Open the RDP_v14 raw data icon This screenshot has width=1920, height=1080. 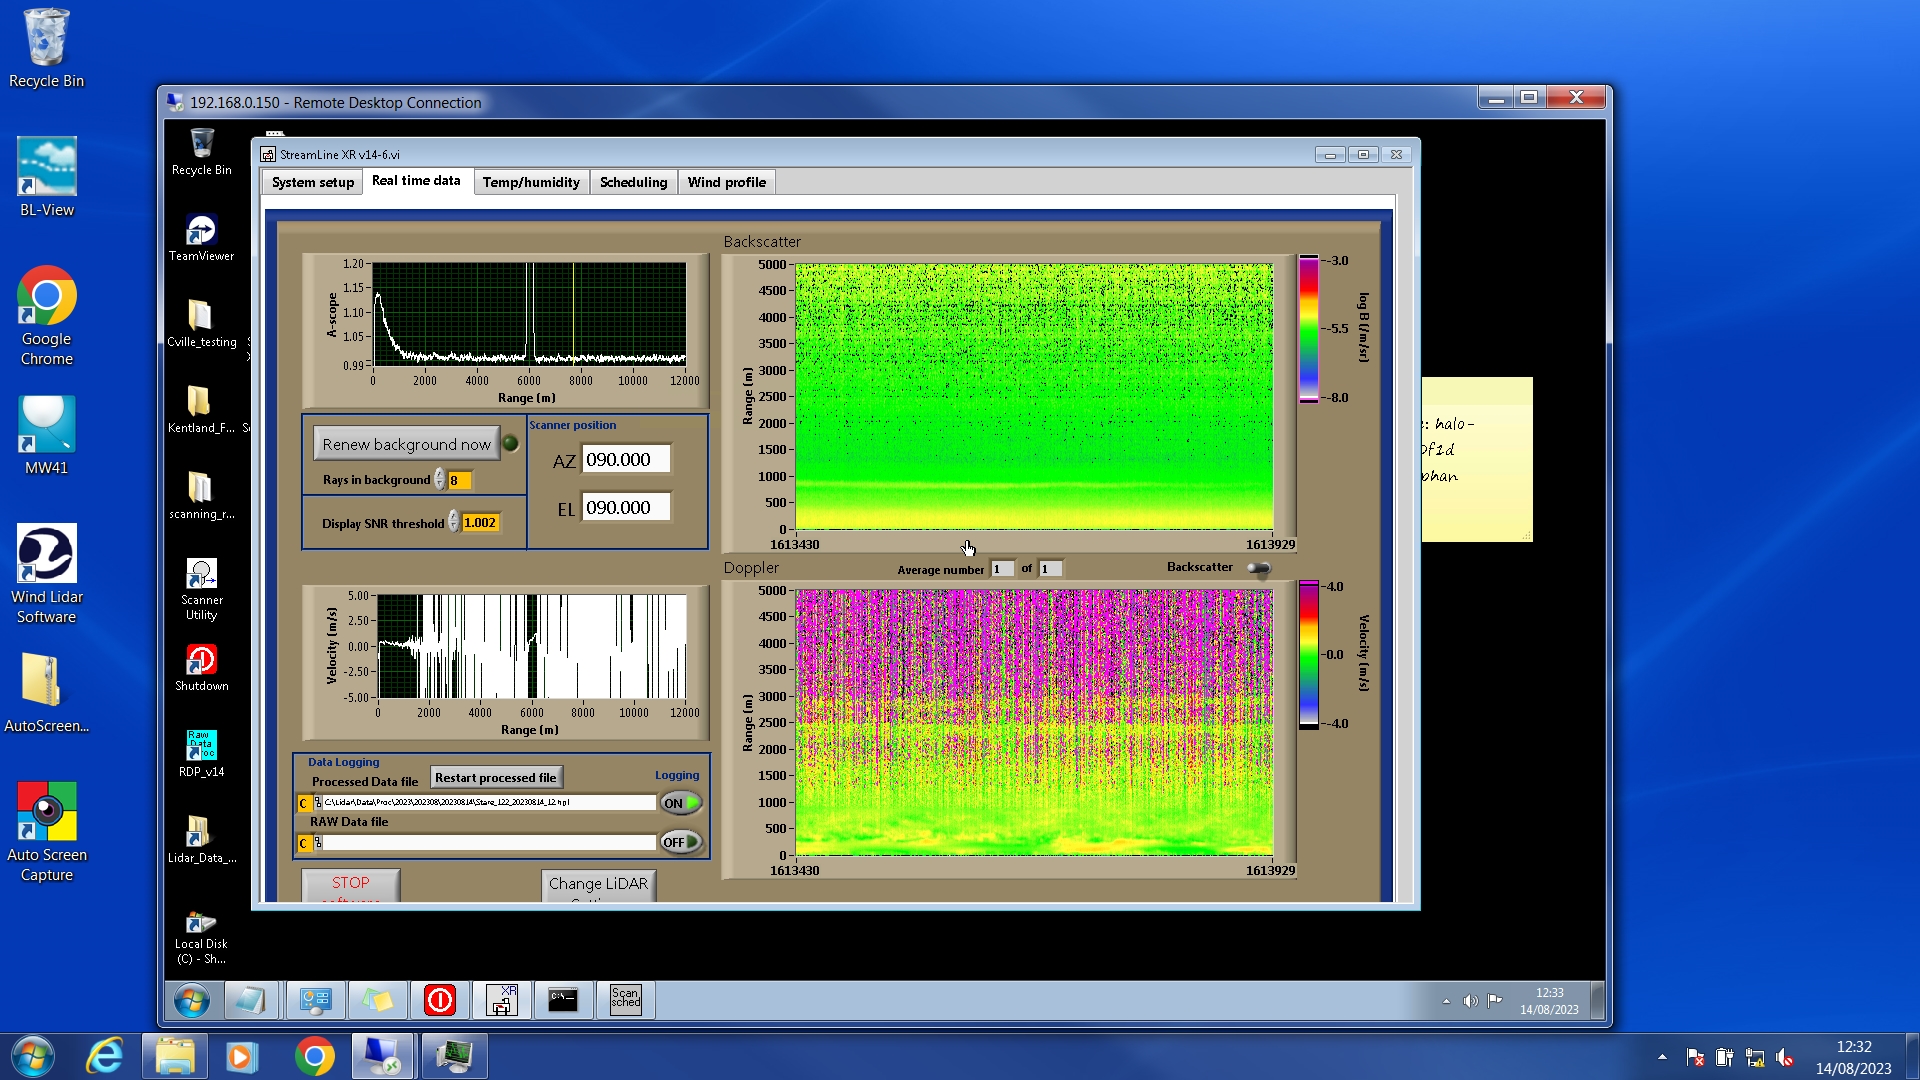[x=201, y=747]
